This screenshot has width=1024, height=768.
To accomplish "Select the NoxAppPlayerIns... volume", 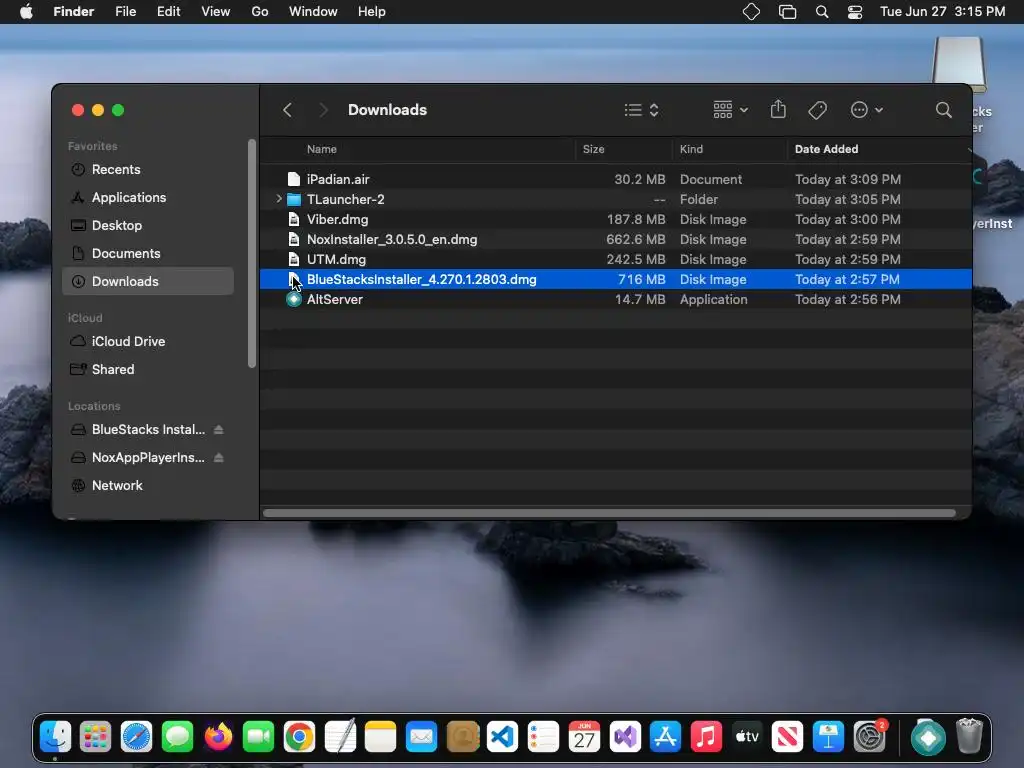I will click(x=148, y=457).
